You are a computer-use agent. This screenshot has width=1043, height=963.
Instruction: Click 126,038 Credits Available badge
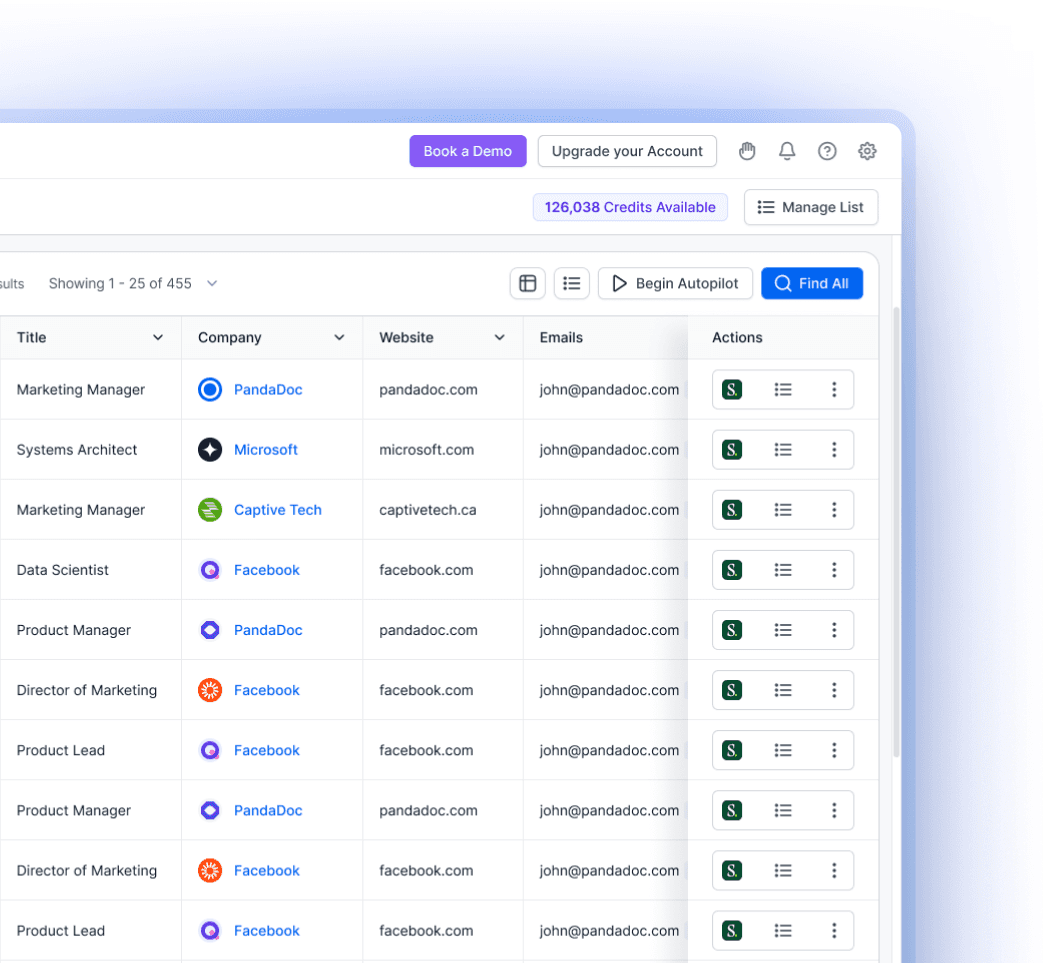pos(630,207)
